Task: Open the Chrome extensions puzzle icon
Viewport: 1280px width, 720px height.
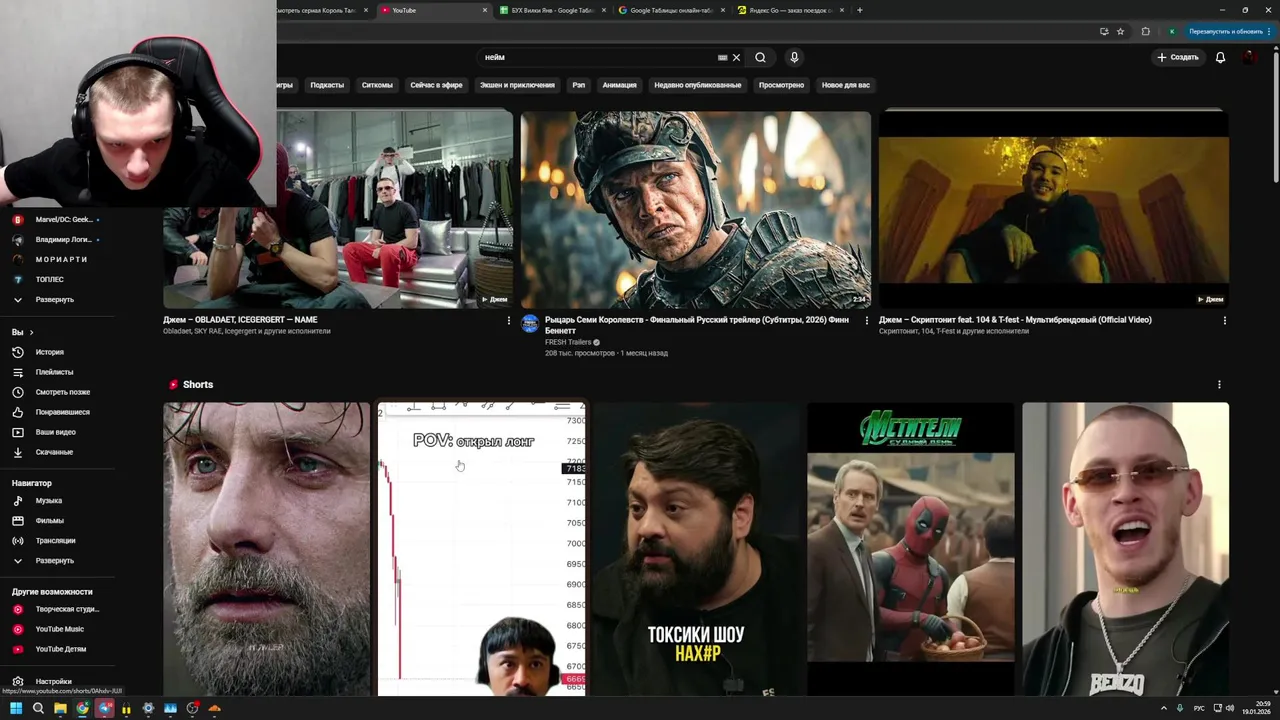Action: click(x=1145, y=31)
